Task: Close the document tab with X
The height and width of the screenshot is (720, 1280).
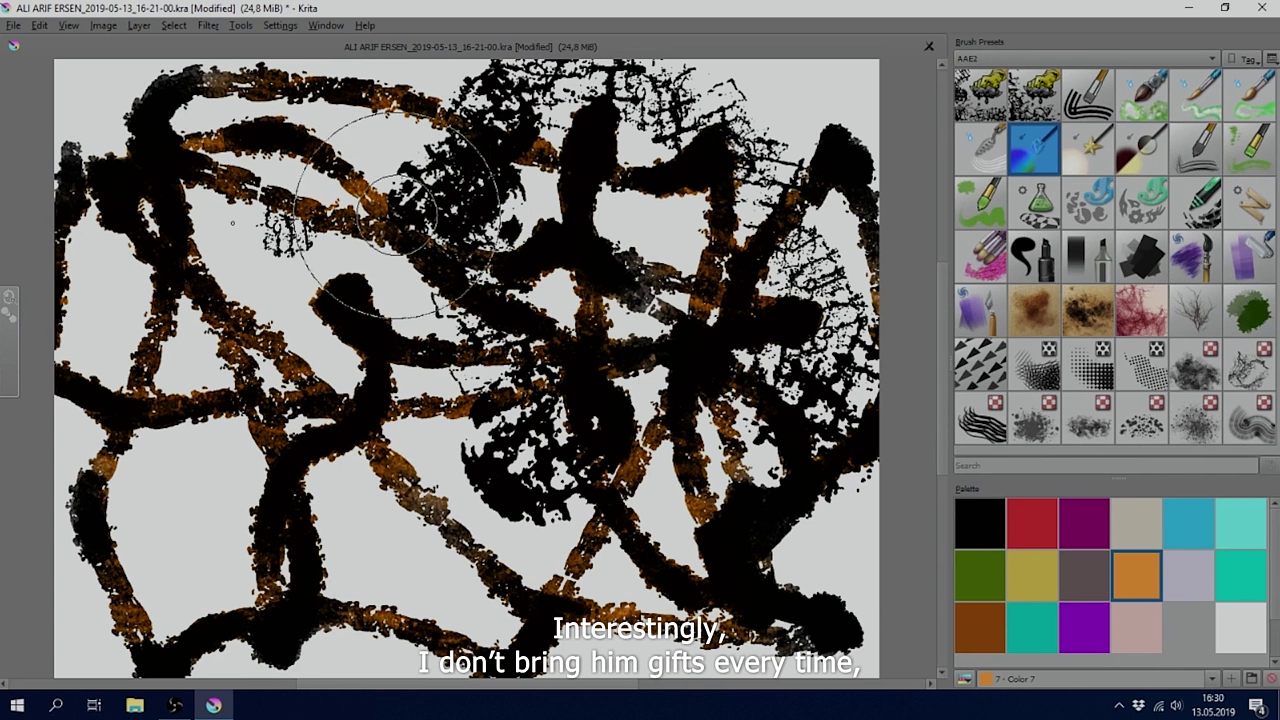Action: [929, 46]
